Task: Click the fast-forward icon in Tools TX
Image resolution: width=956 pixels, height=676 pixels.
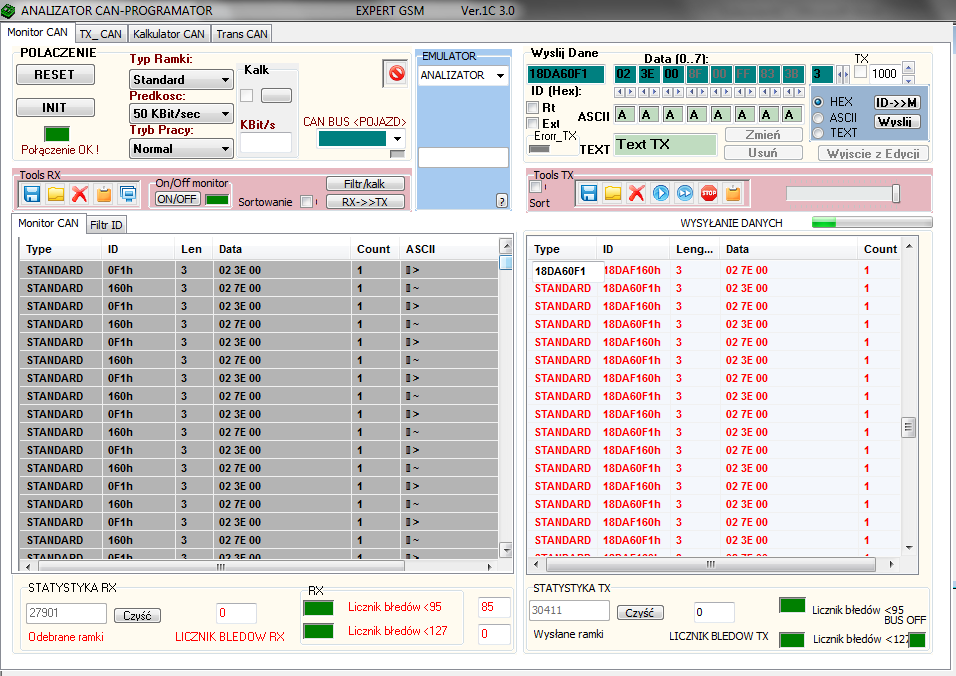Action: pyautogui.click(x=685, y=193)
